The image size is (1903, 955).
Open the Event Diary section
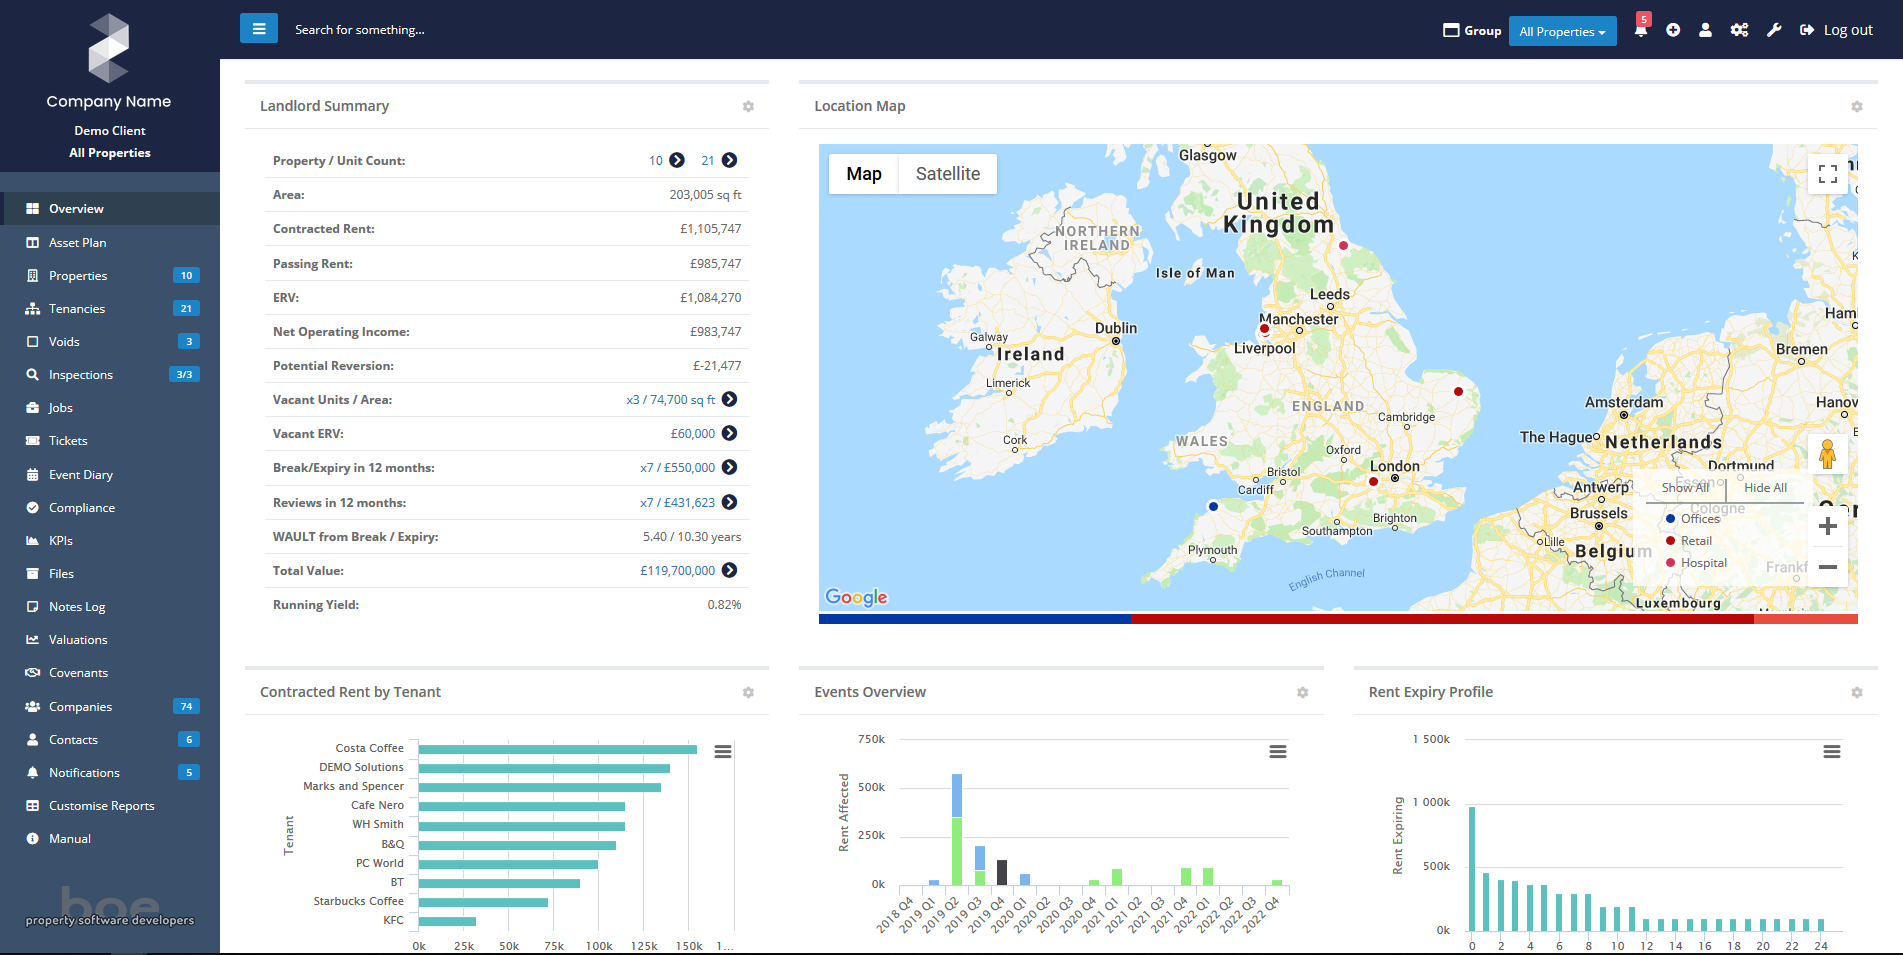[81, 474]
